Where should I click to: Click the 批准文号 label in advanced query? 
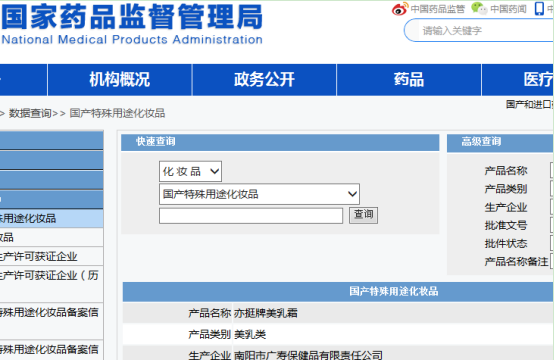506,225
